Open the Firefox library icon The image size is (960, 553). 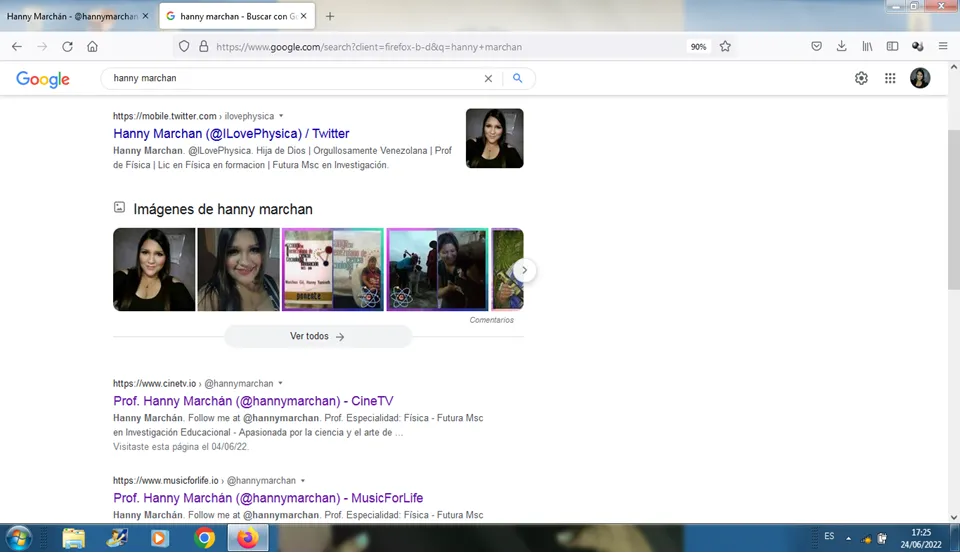867,47
